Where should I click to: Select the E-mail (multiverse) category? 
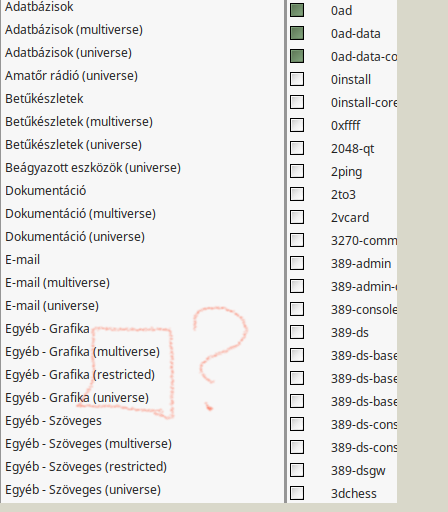[57, 283]
